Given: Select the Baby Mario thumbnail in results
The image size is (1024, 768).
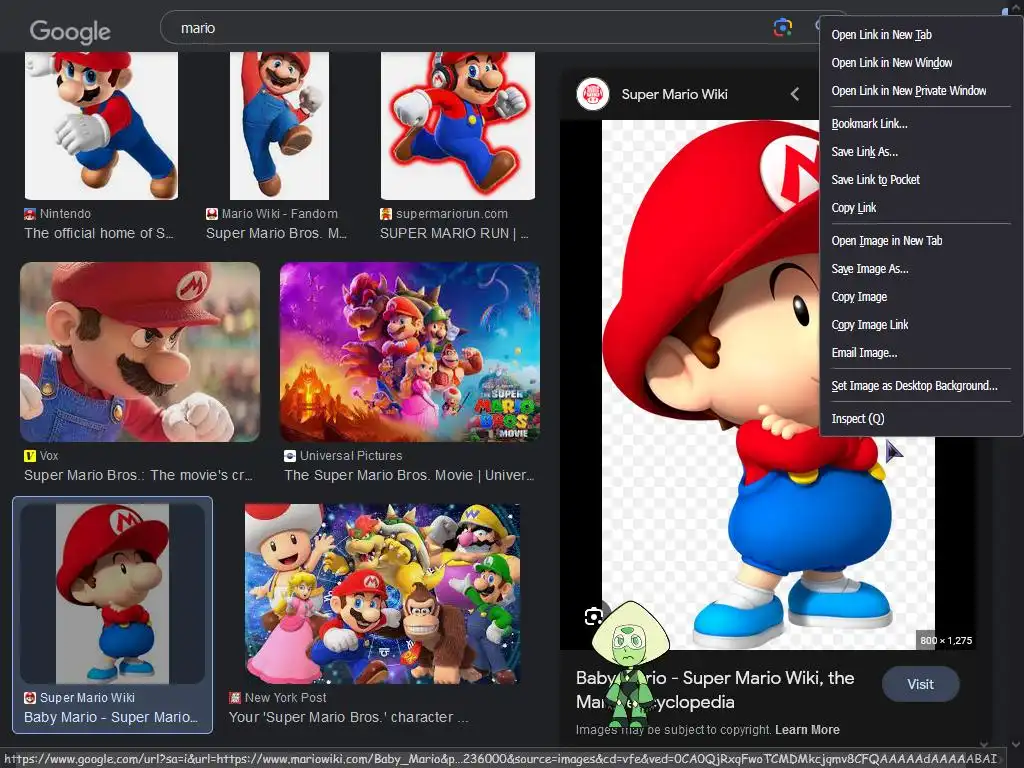Looking at the screenshot, I should pyautogui.click(x=112, y=594).
